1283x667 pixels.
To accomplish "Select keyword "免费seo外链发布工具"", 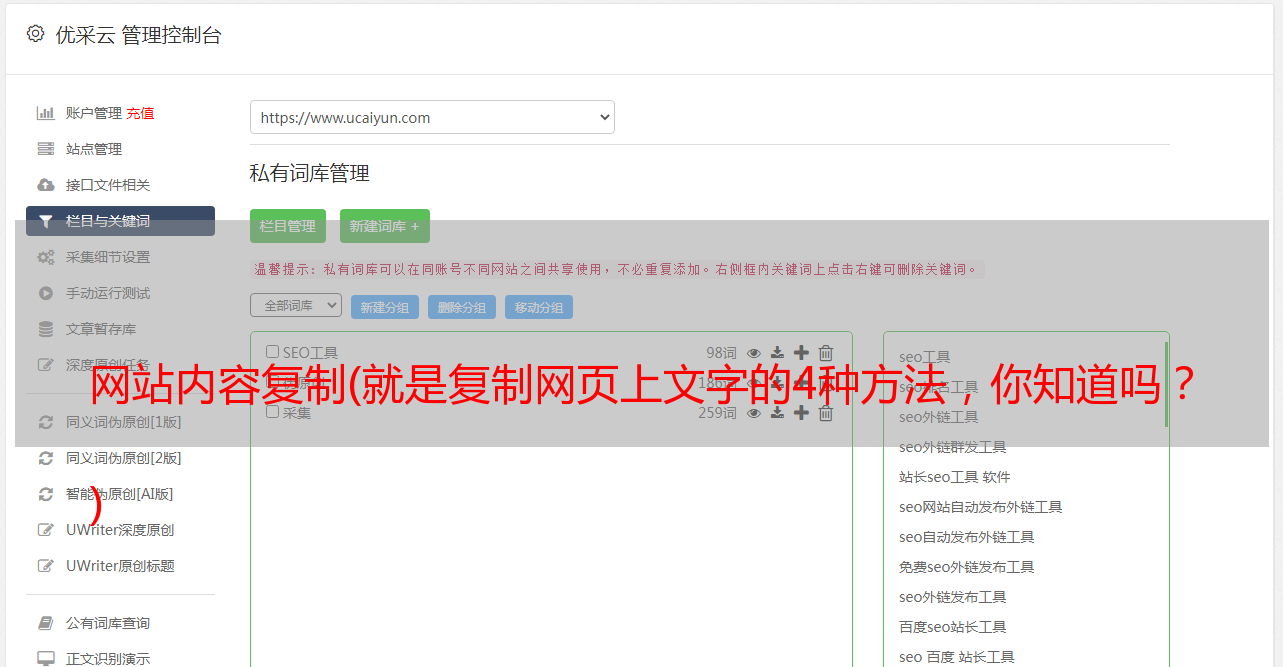I will coord(967,567).
